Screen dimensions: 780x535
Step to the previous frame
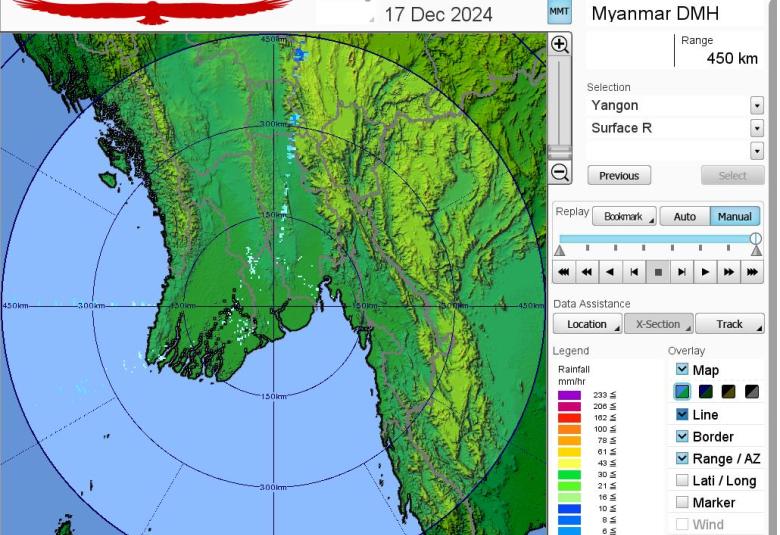(633, 271)
